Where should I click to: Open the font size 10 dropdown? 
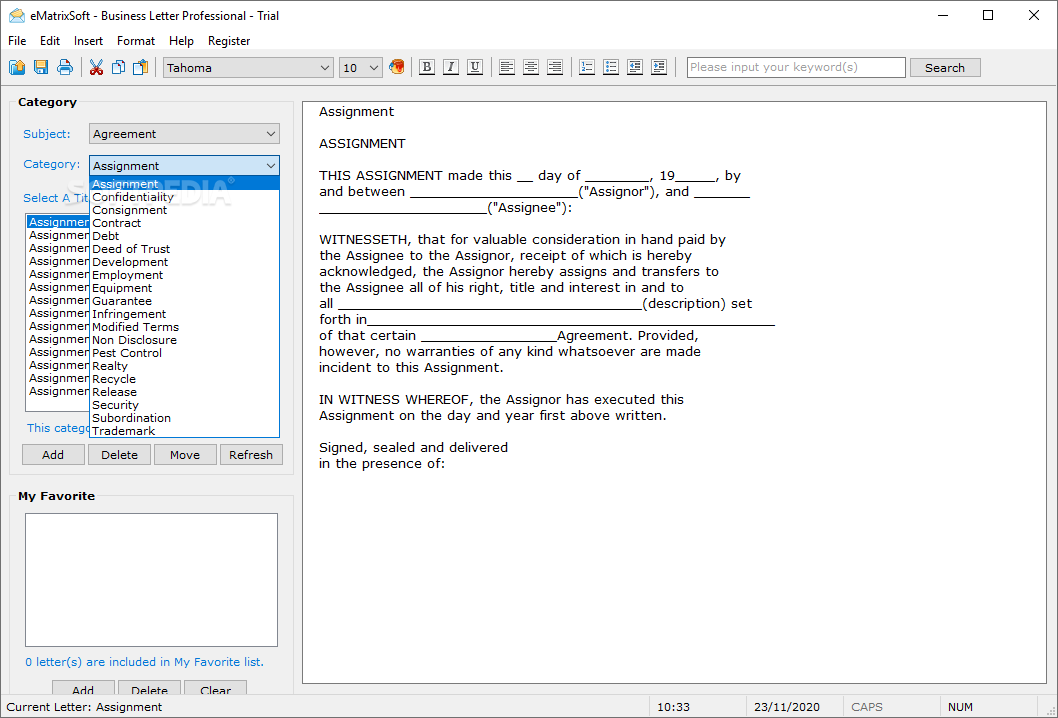coord(361,67)
